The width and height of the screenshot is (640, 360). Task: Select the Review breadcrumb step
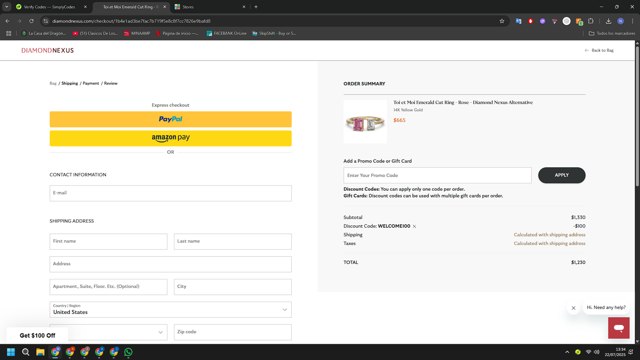click(x=111, y=83)
